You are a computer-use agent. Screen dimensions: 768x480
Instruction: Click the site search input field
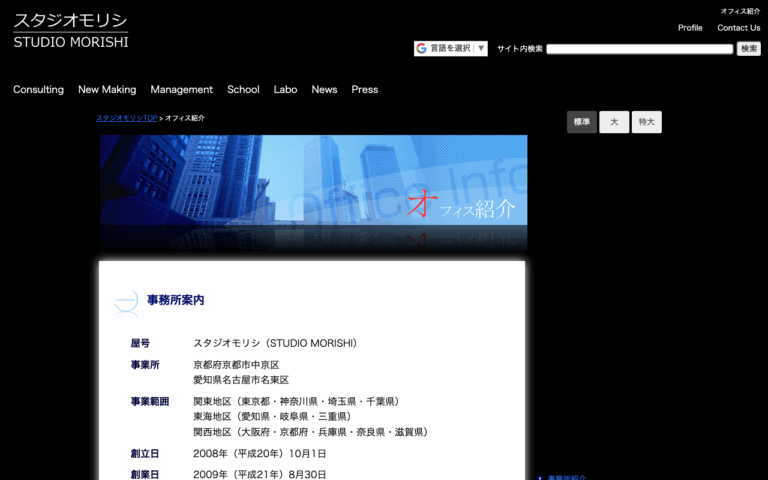coord(639,48)
